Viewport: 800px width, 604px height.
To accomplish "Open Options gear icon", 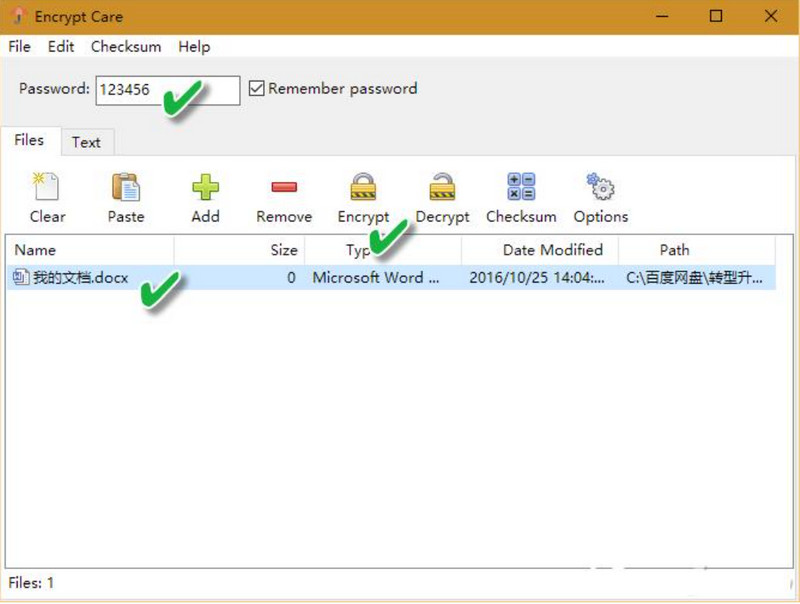I will 601,186.
